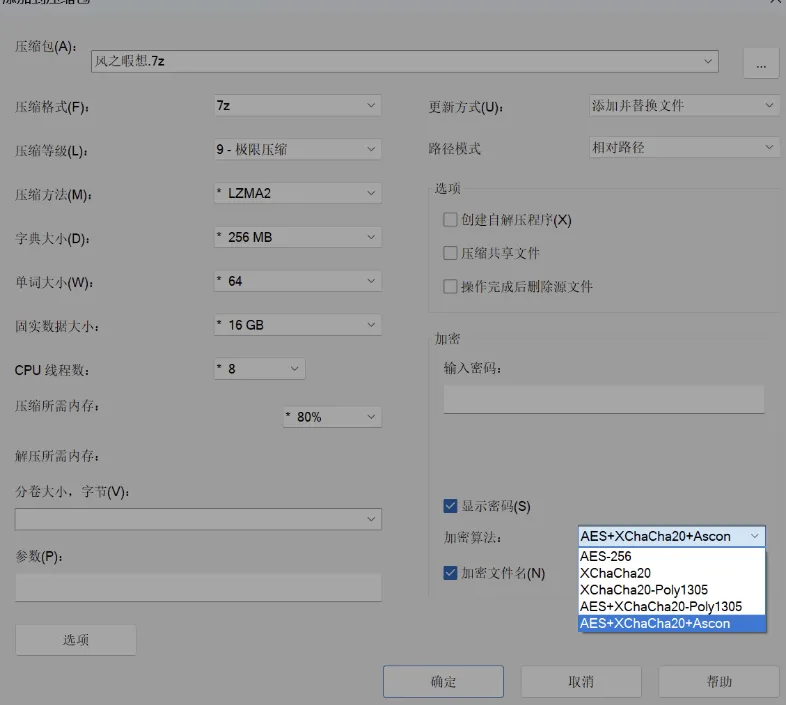786x705 pixels.
Task: Open the 固实数据大小 16 GB dropdown
Action: [298, 325]
